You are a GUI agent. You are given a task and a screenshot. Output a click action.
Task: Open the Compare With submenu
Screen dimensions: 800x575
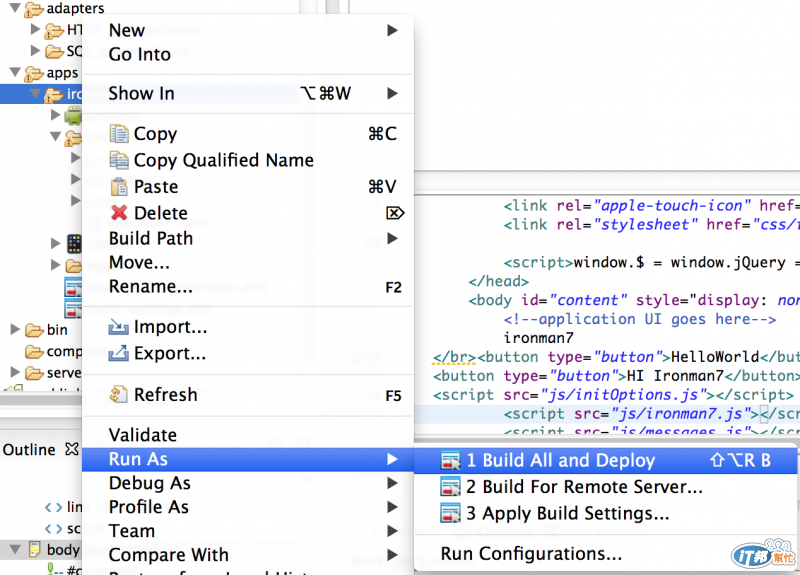pos(247,555)
